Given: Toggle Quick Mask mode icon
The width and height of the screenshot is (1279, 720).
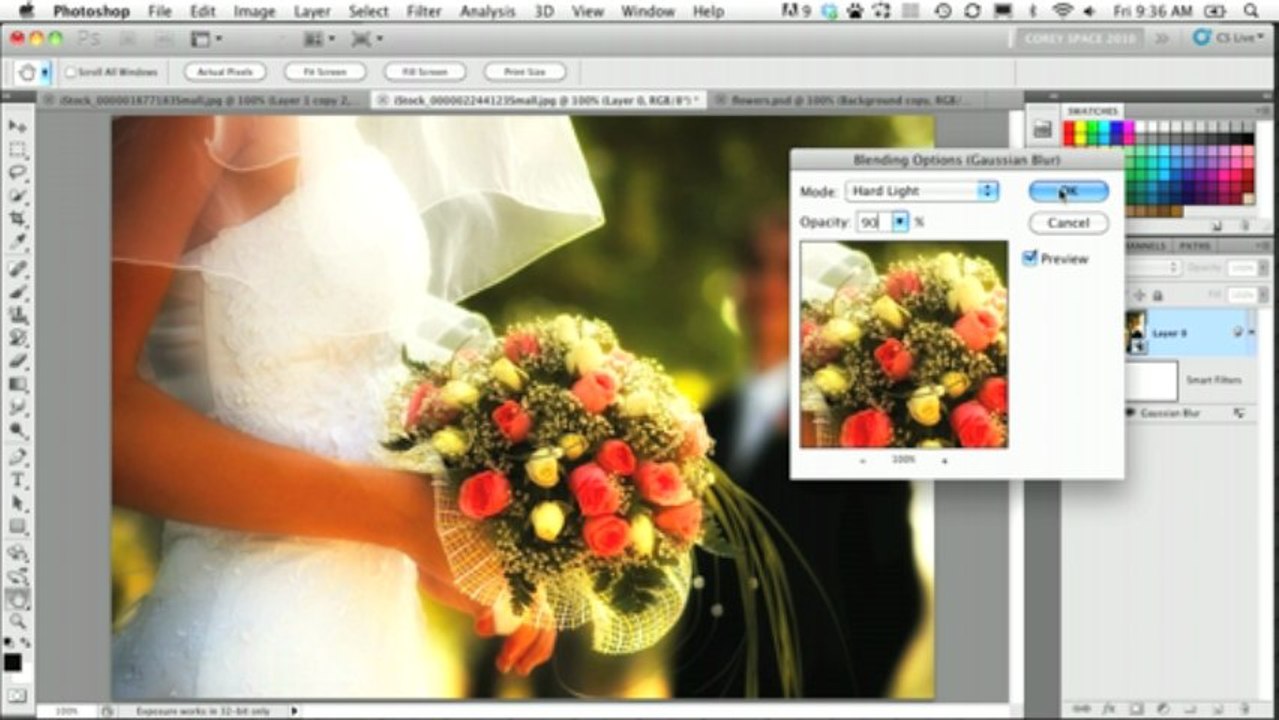Looking at the screenshot, I should coord(16,695).
